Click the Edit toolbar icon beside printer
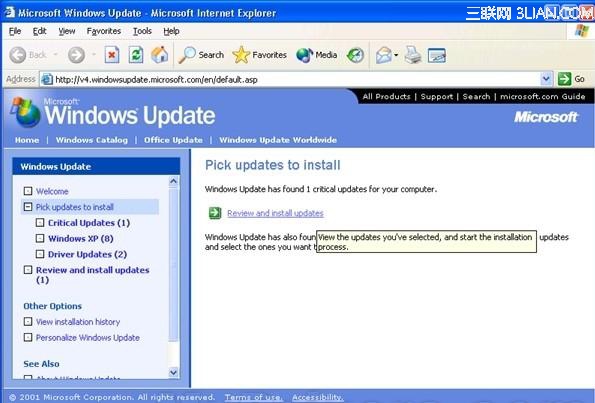 437,55
